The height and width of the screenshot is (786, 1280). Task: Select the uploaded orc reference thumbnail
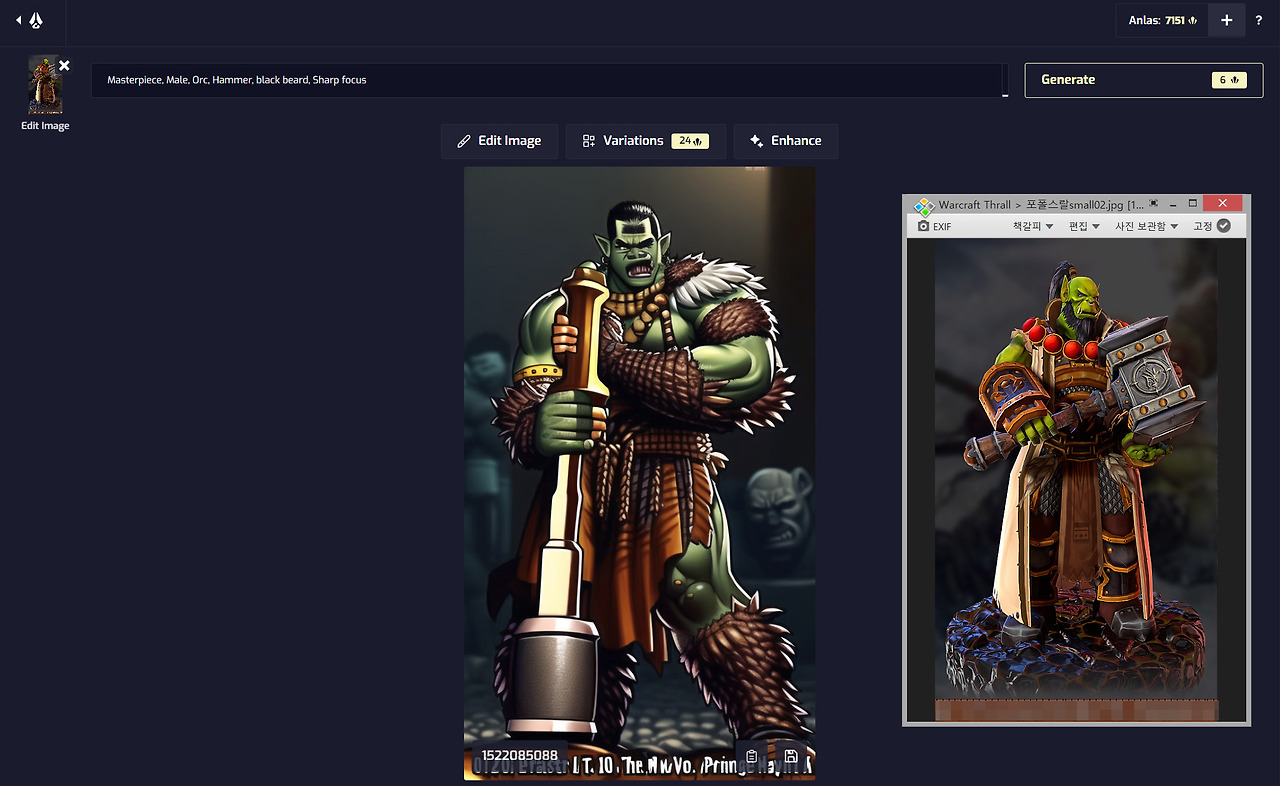click(x=45, y=84)
